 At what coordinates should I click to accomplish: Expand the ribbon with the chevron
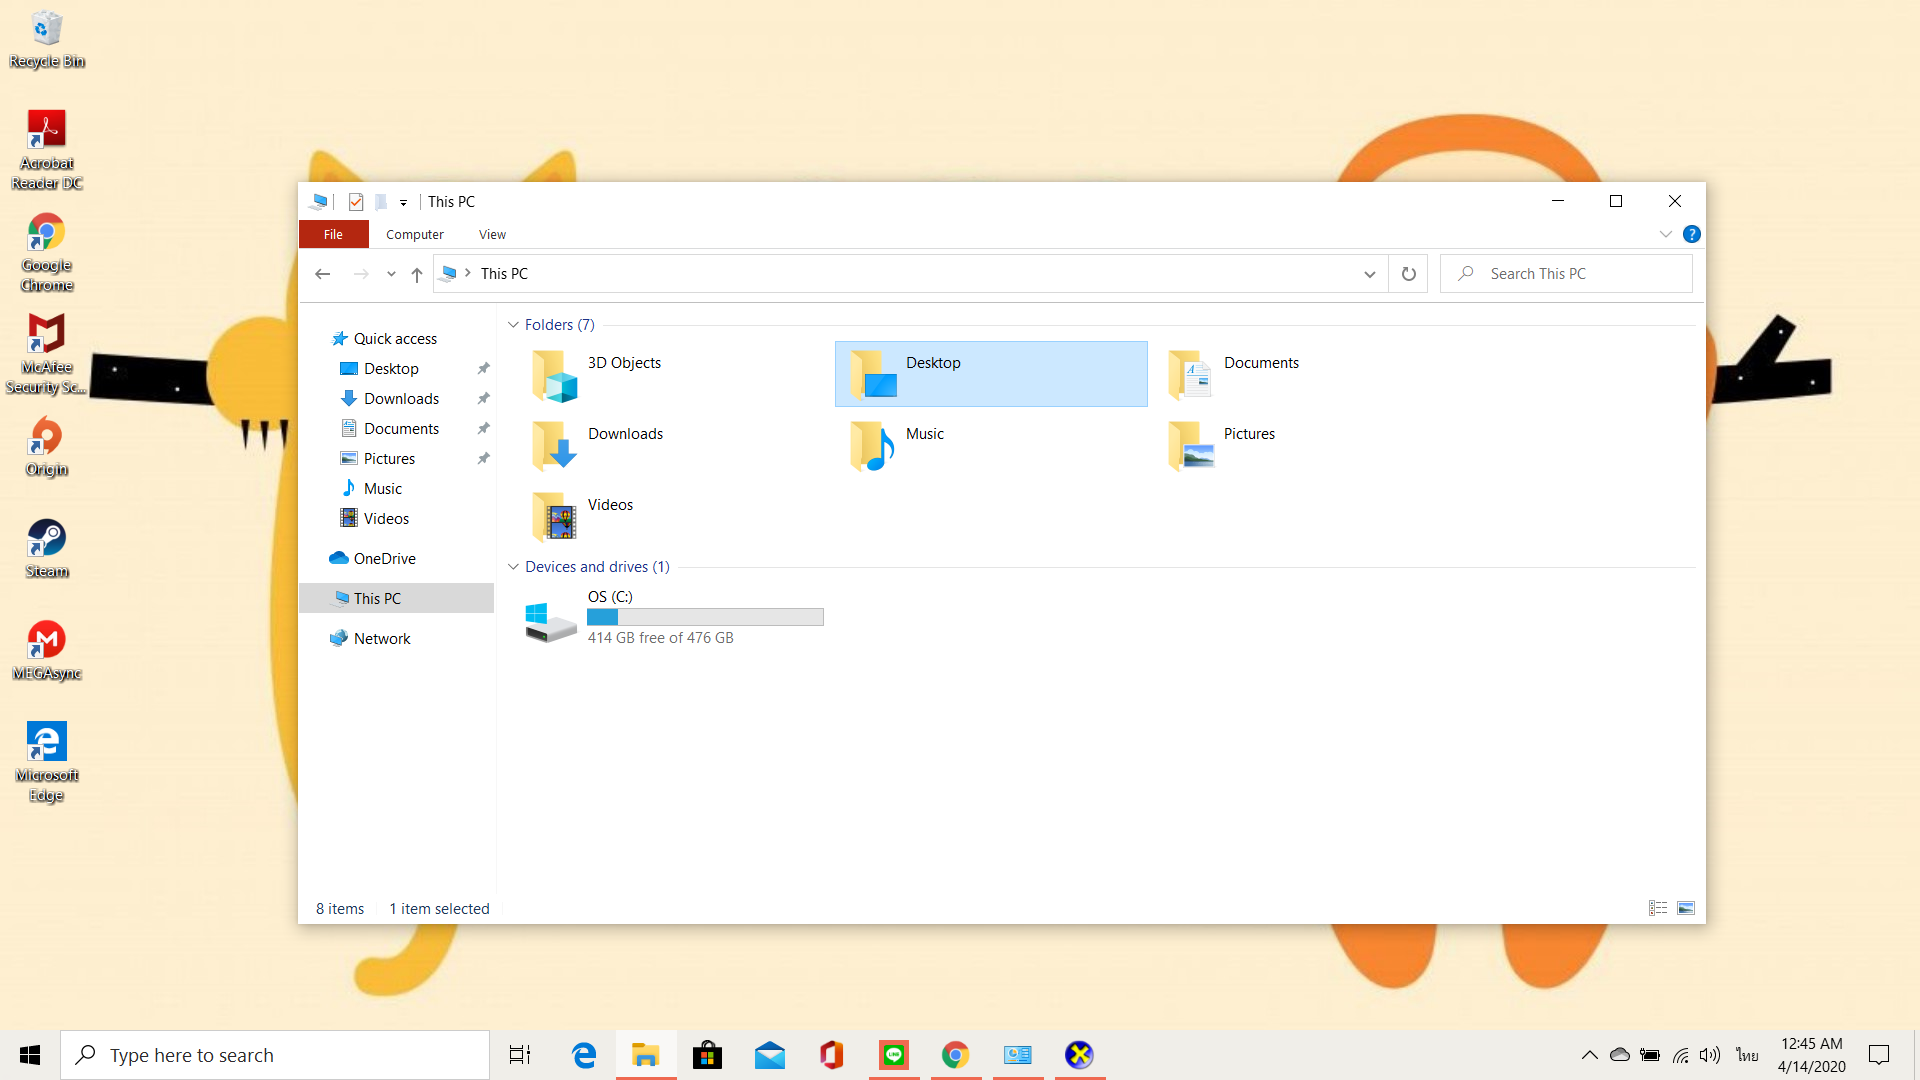(1665, 234)
